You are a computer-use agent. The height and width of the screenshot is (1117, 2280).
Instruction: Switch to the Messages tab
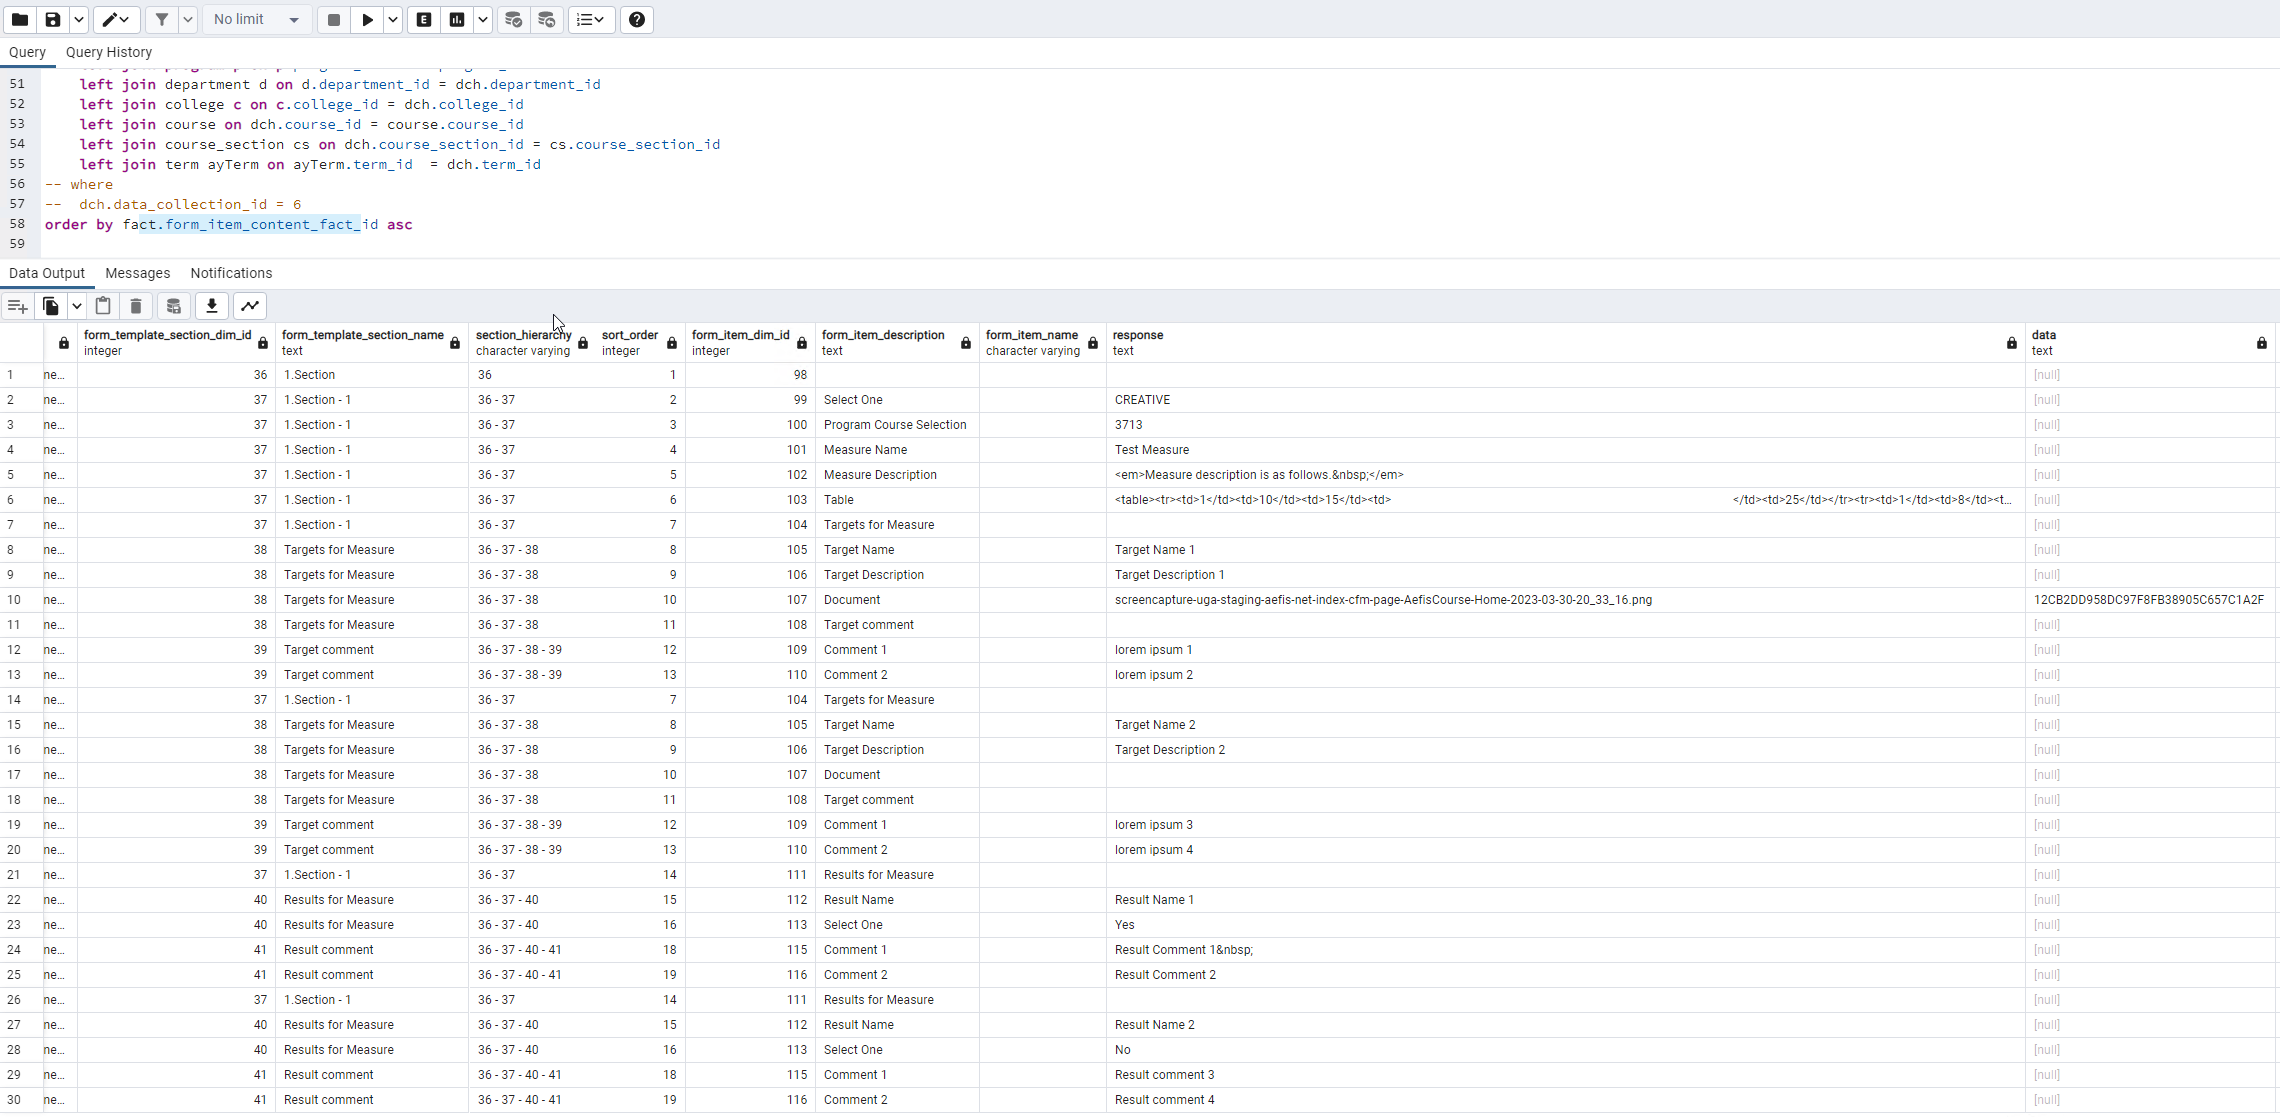point(138,273)
